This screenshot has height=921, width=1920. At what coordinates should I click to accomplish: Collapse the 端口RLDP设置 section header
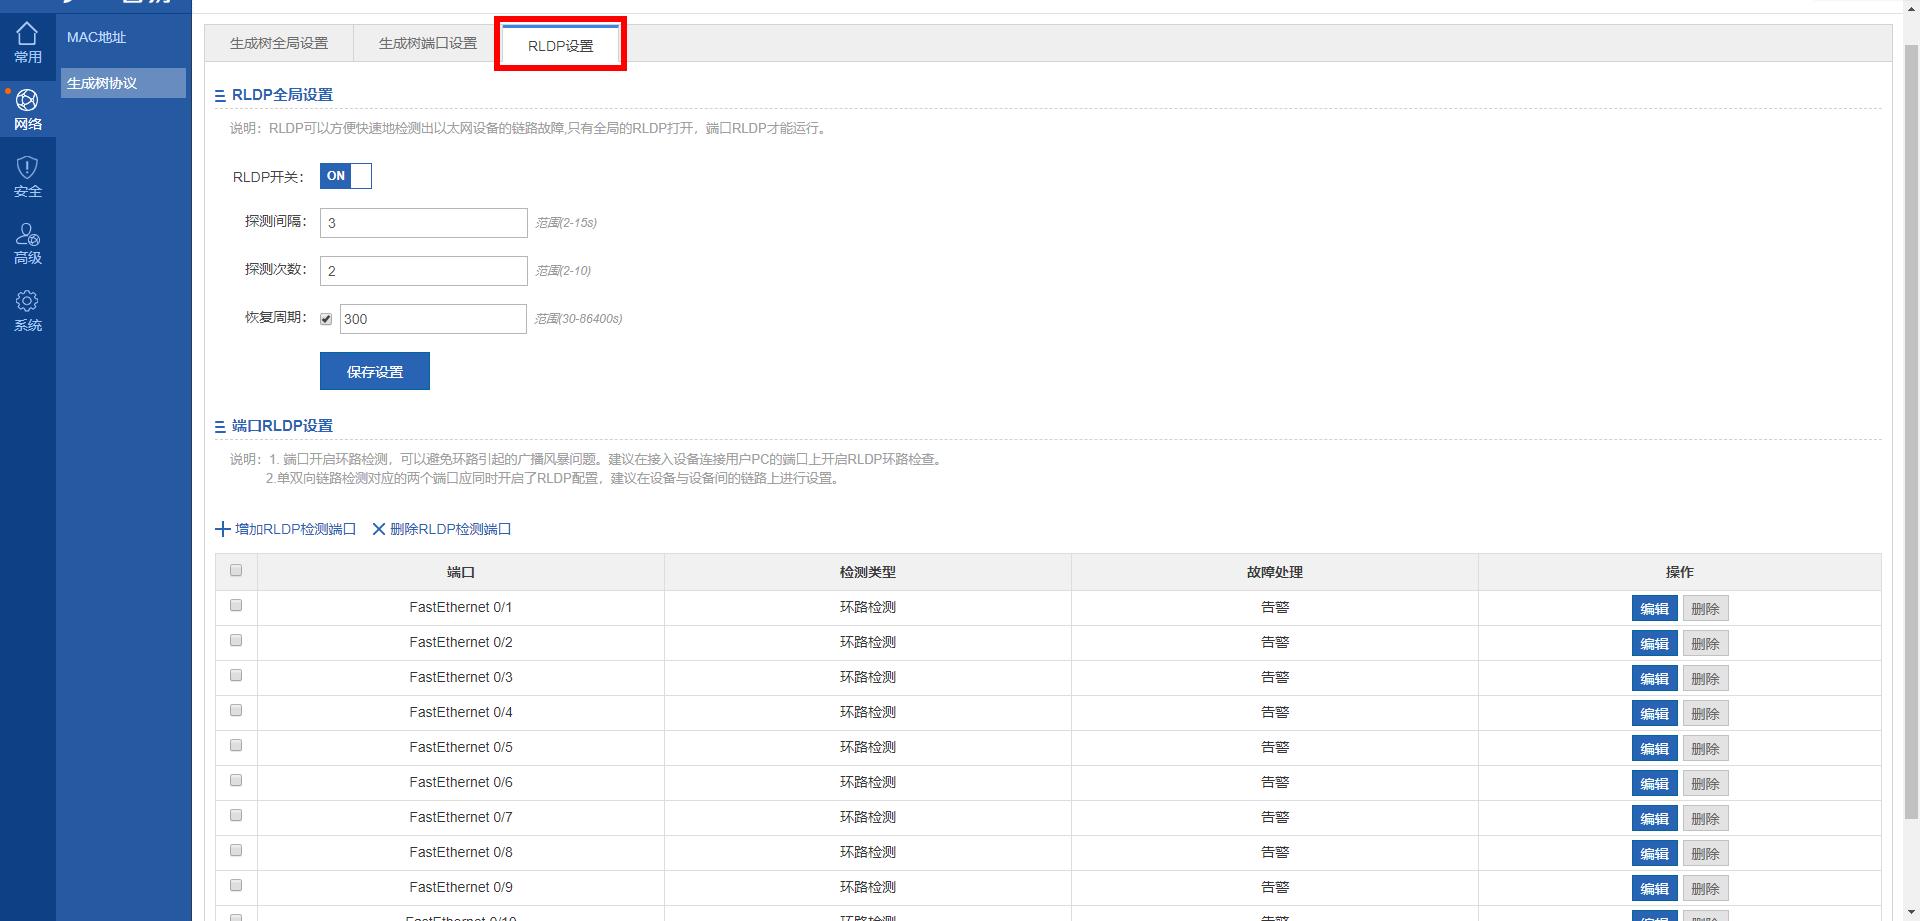point(220,427)
